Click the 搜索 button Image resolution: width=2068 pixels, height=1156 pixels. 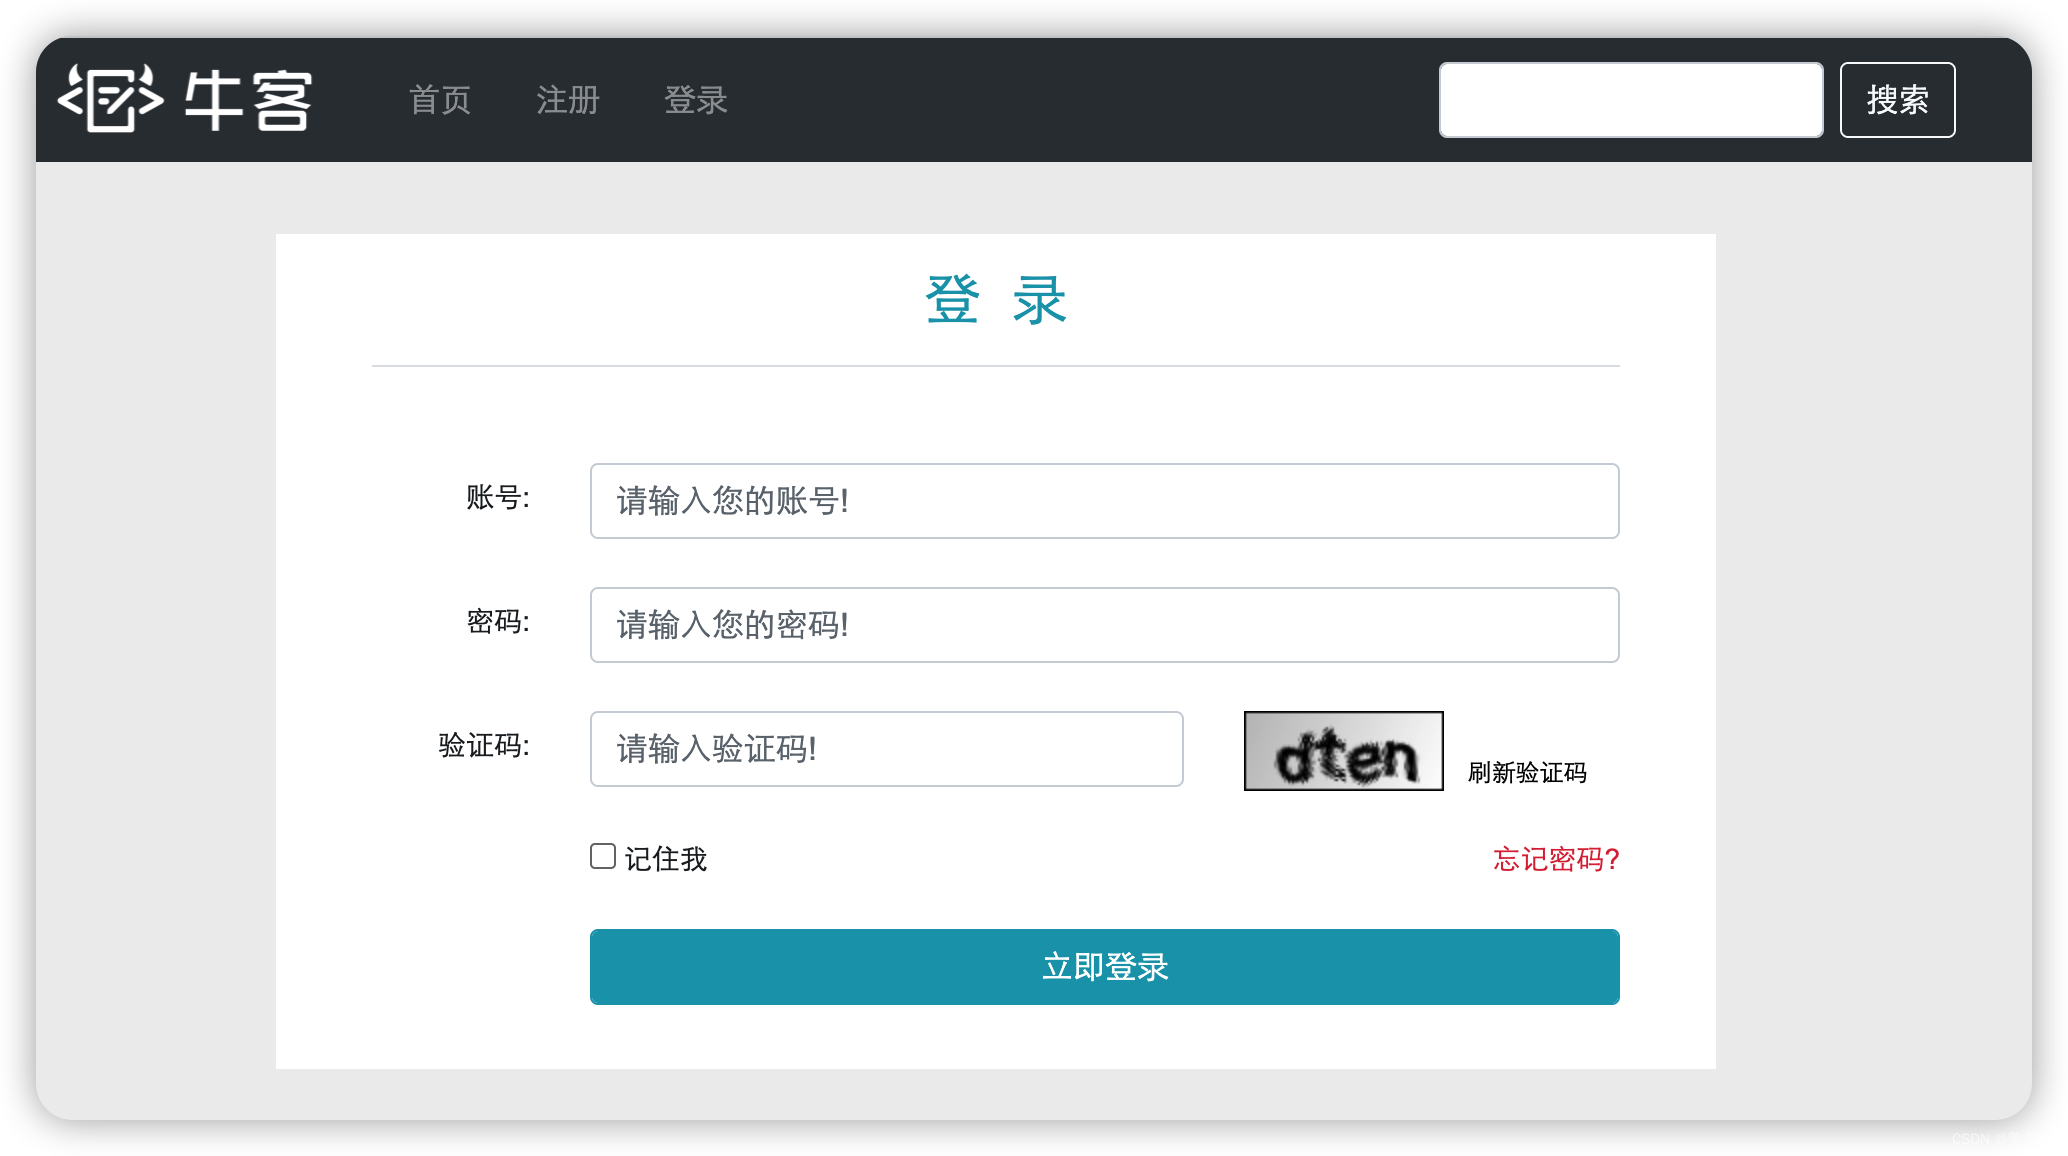(x=1898, y=100)
